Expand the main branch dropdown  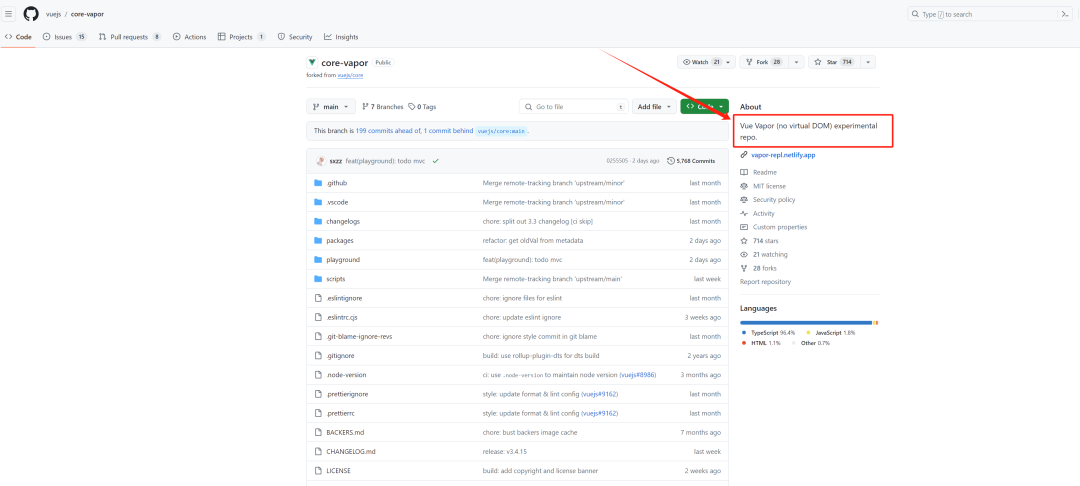[x=331, y=107]
